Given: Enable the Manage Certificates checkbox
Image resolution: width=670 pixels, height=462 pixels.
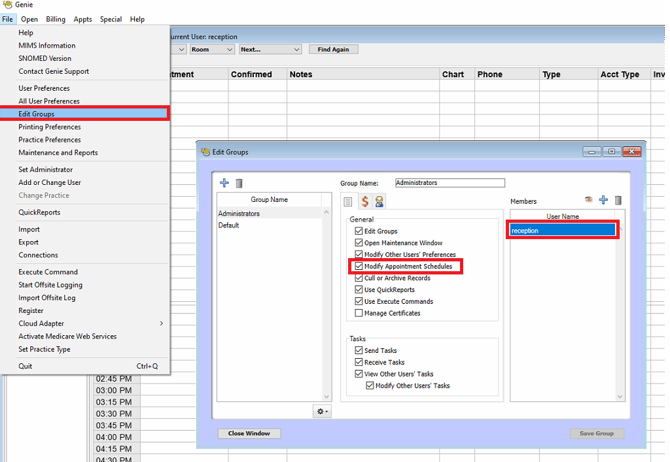Looking at the screenshot, I should click(360, 313).
